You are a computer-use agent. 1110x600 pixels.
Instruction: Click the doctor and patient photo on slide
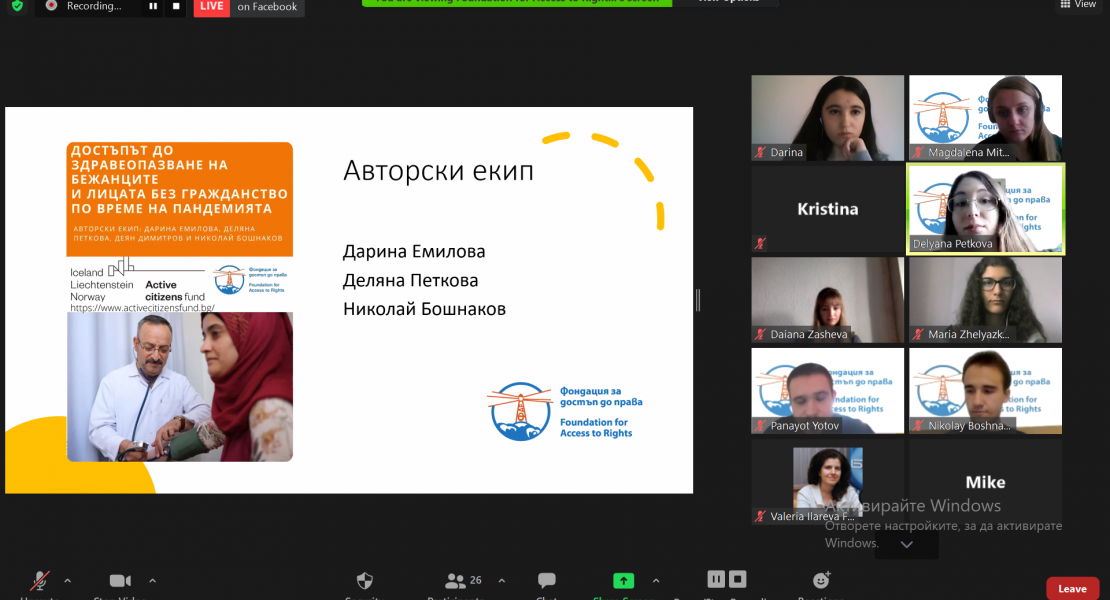[180, 386]
